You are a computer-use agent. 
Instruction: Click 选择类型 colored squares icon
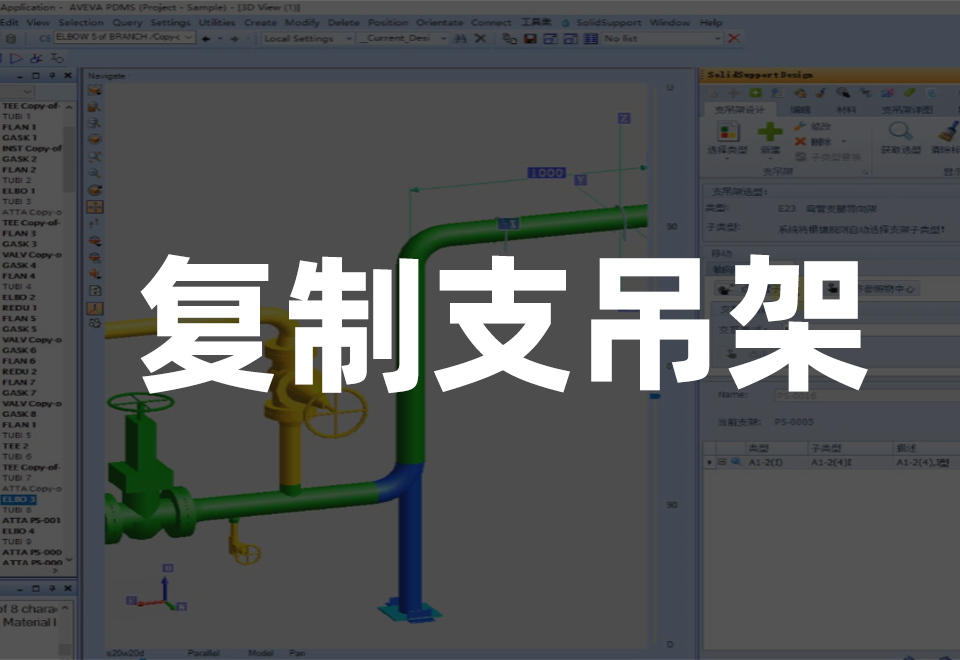click(727, 131)
